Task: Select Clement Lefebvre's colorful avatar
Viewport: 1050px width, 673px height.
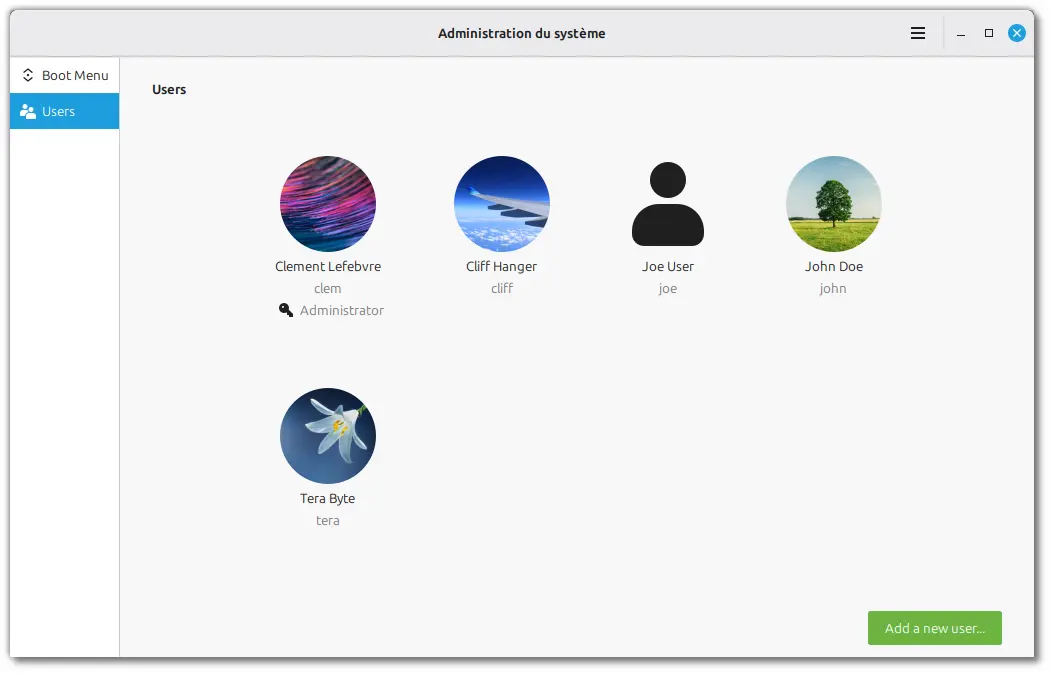Action: (327, 204)
